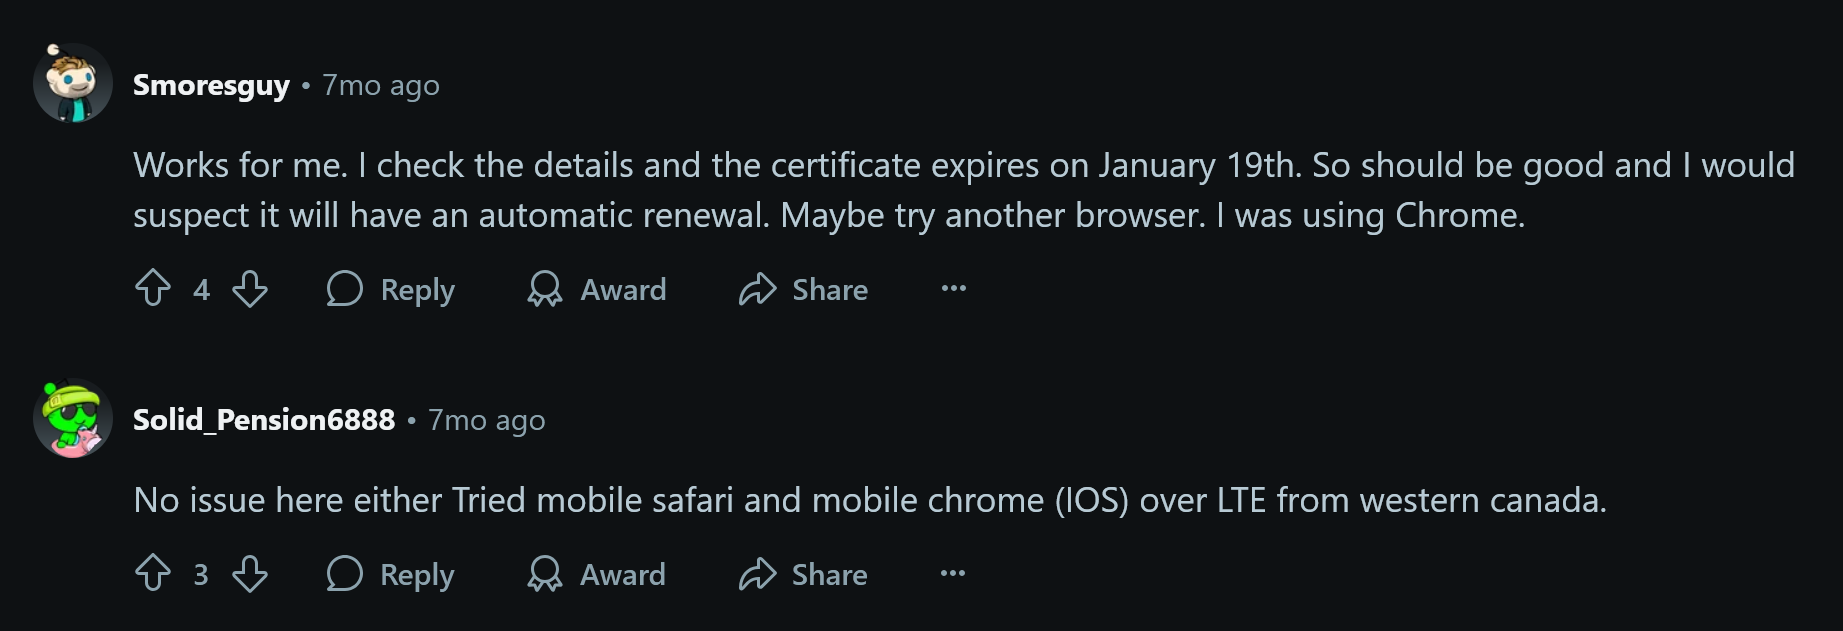Award Smoresguy's comment

[596, 289]
